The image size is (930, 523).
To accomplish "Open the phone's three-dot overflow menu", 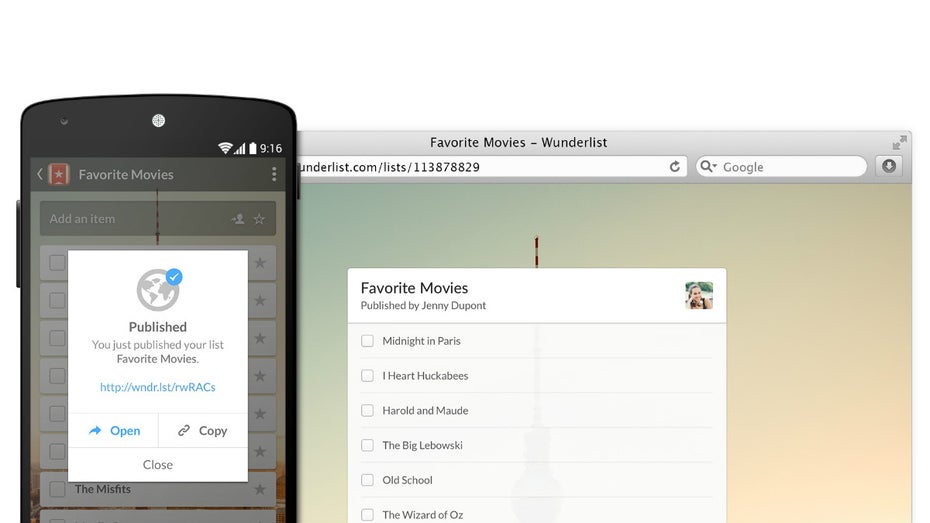I will (x=274, y=174).
